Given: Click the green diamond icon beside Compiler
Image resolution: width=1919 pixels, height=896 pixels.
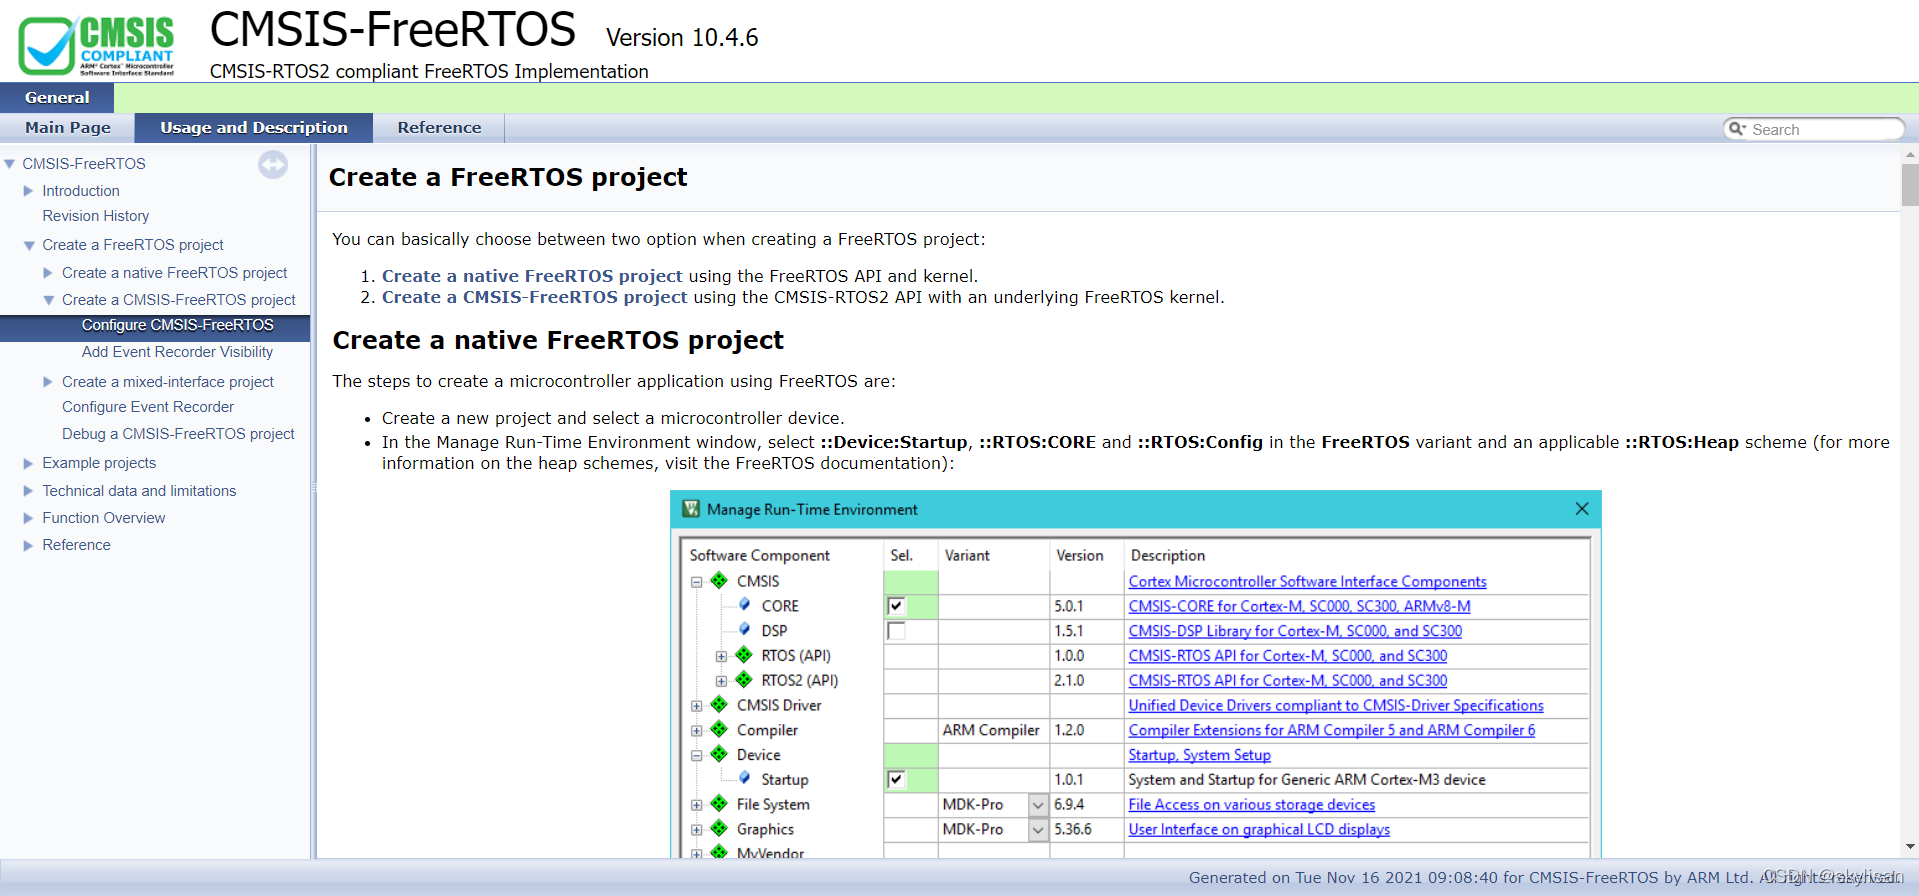Looking at the screenshot, I should pos(719,729).
